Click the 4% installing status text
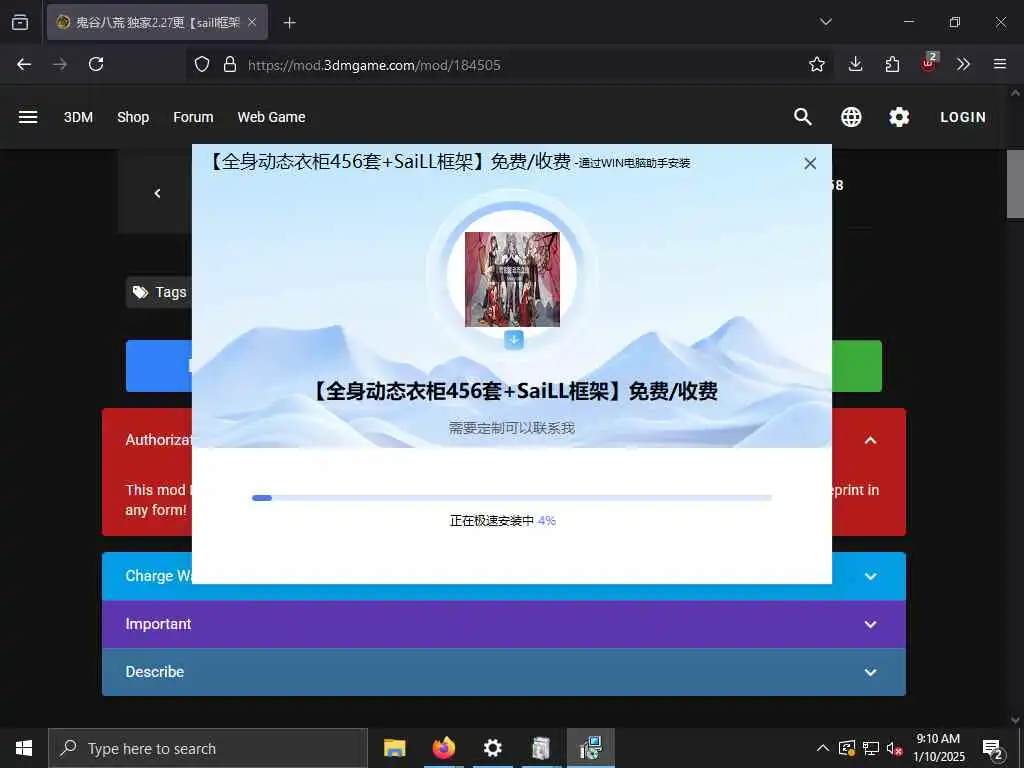 503,520
